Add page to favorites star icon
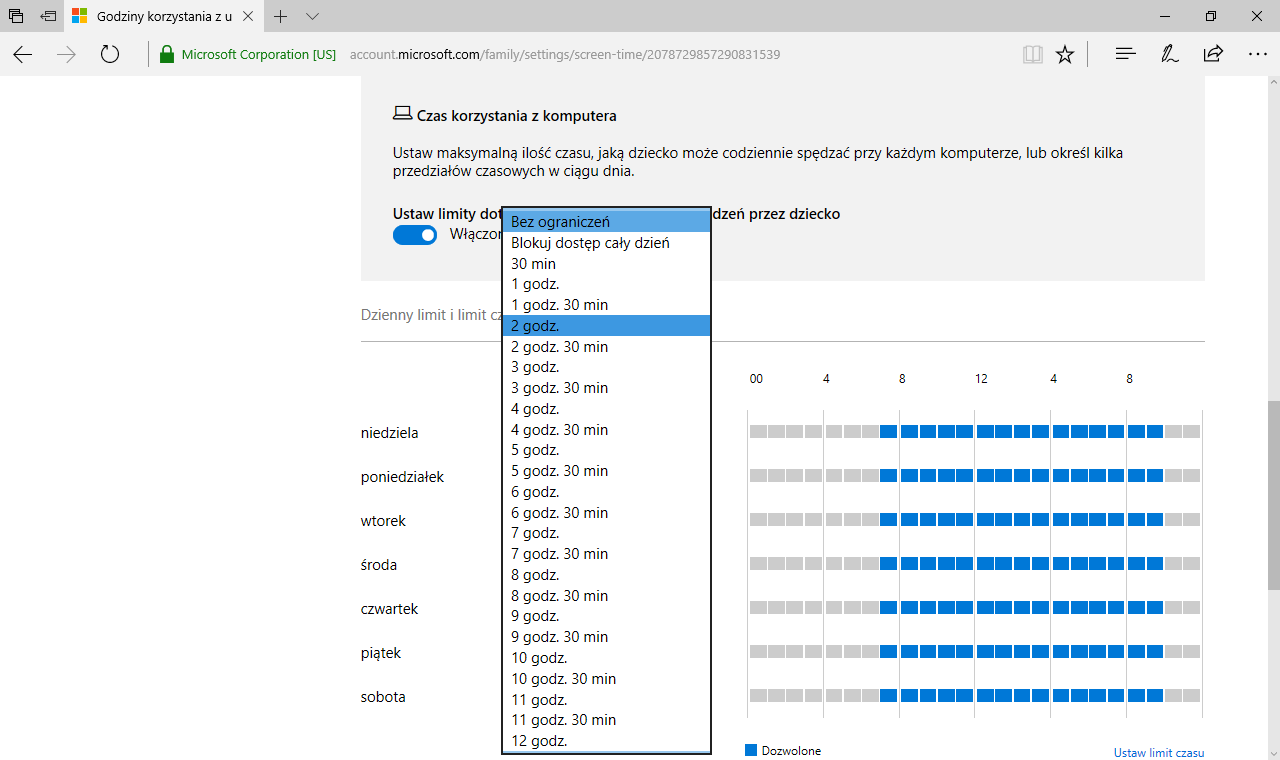 click(1065, 55)
